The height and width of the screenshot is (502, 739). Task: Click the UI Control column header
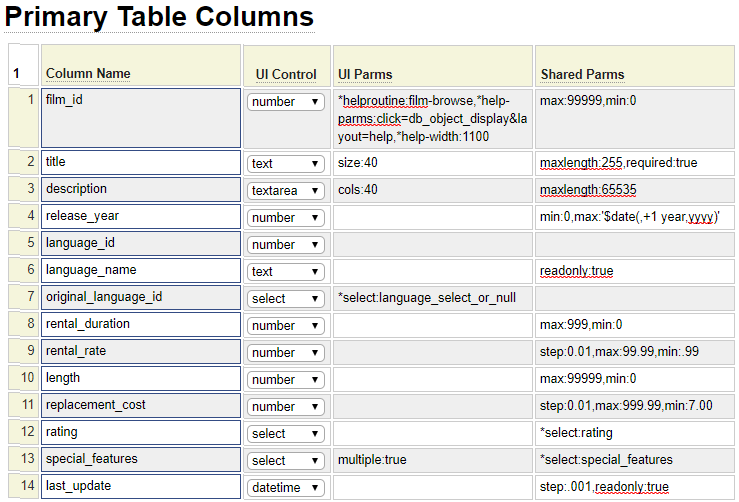tap(286, 74)
